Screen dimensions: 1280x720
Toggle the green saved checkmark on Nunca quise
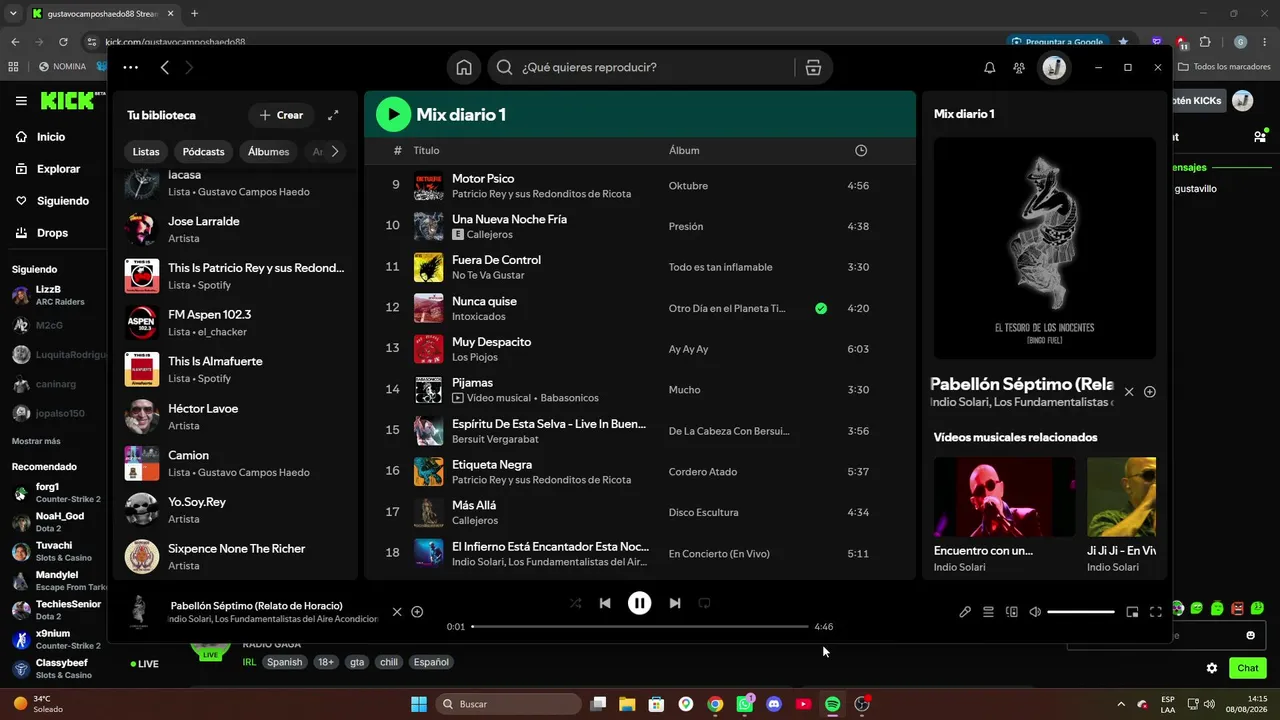click(x=821, y=308)
